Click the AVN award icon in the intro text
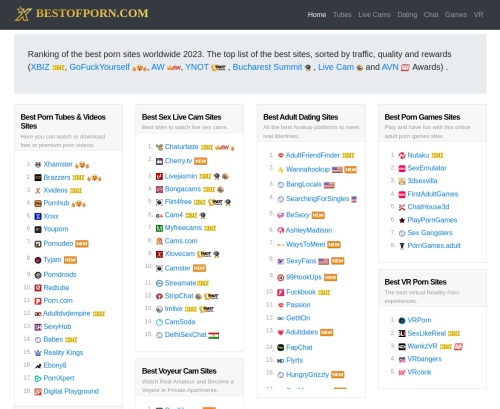 pyautogui.click(x=405, y=68)
